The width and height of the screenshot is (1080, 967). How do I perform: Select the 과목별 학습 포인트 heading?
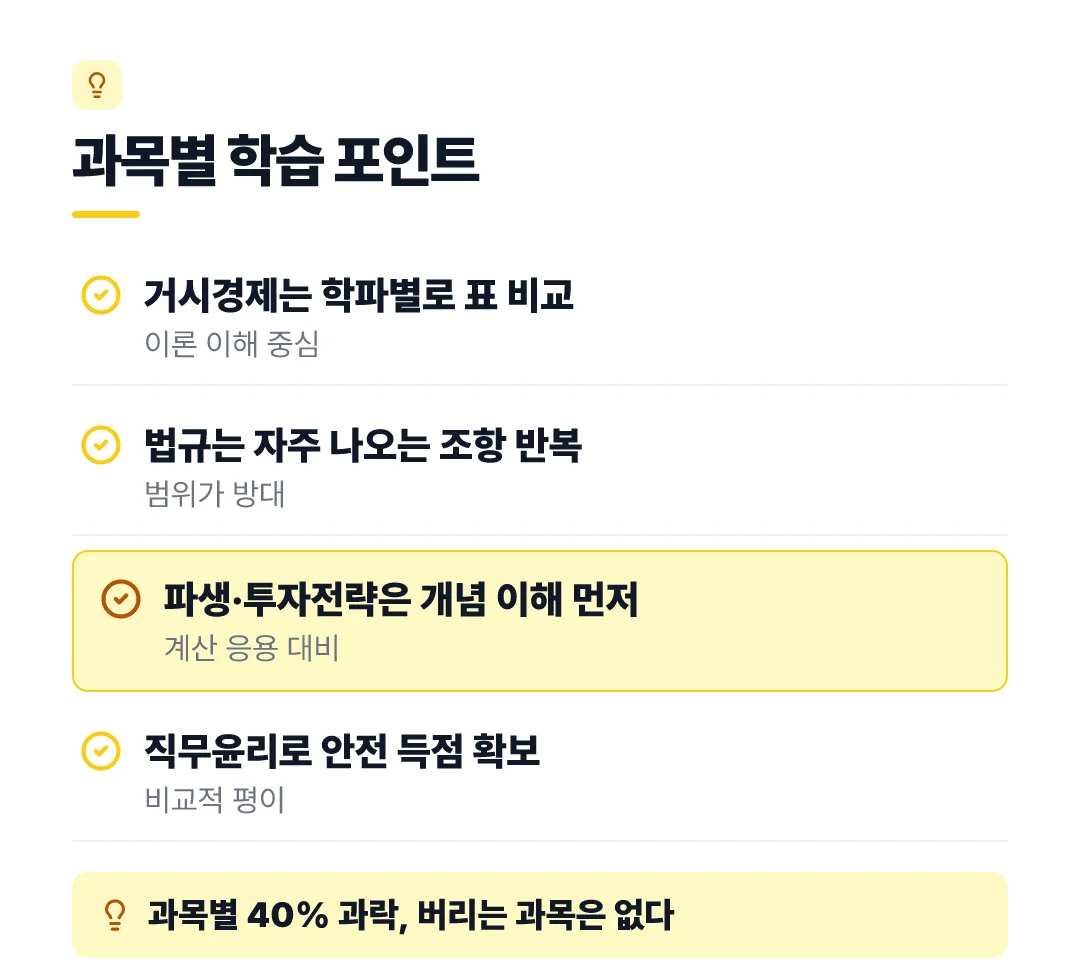click(275, 160)
